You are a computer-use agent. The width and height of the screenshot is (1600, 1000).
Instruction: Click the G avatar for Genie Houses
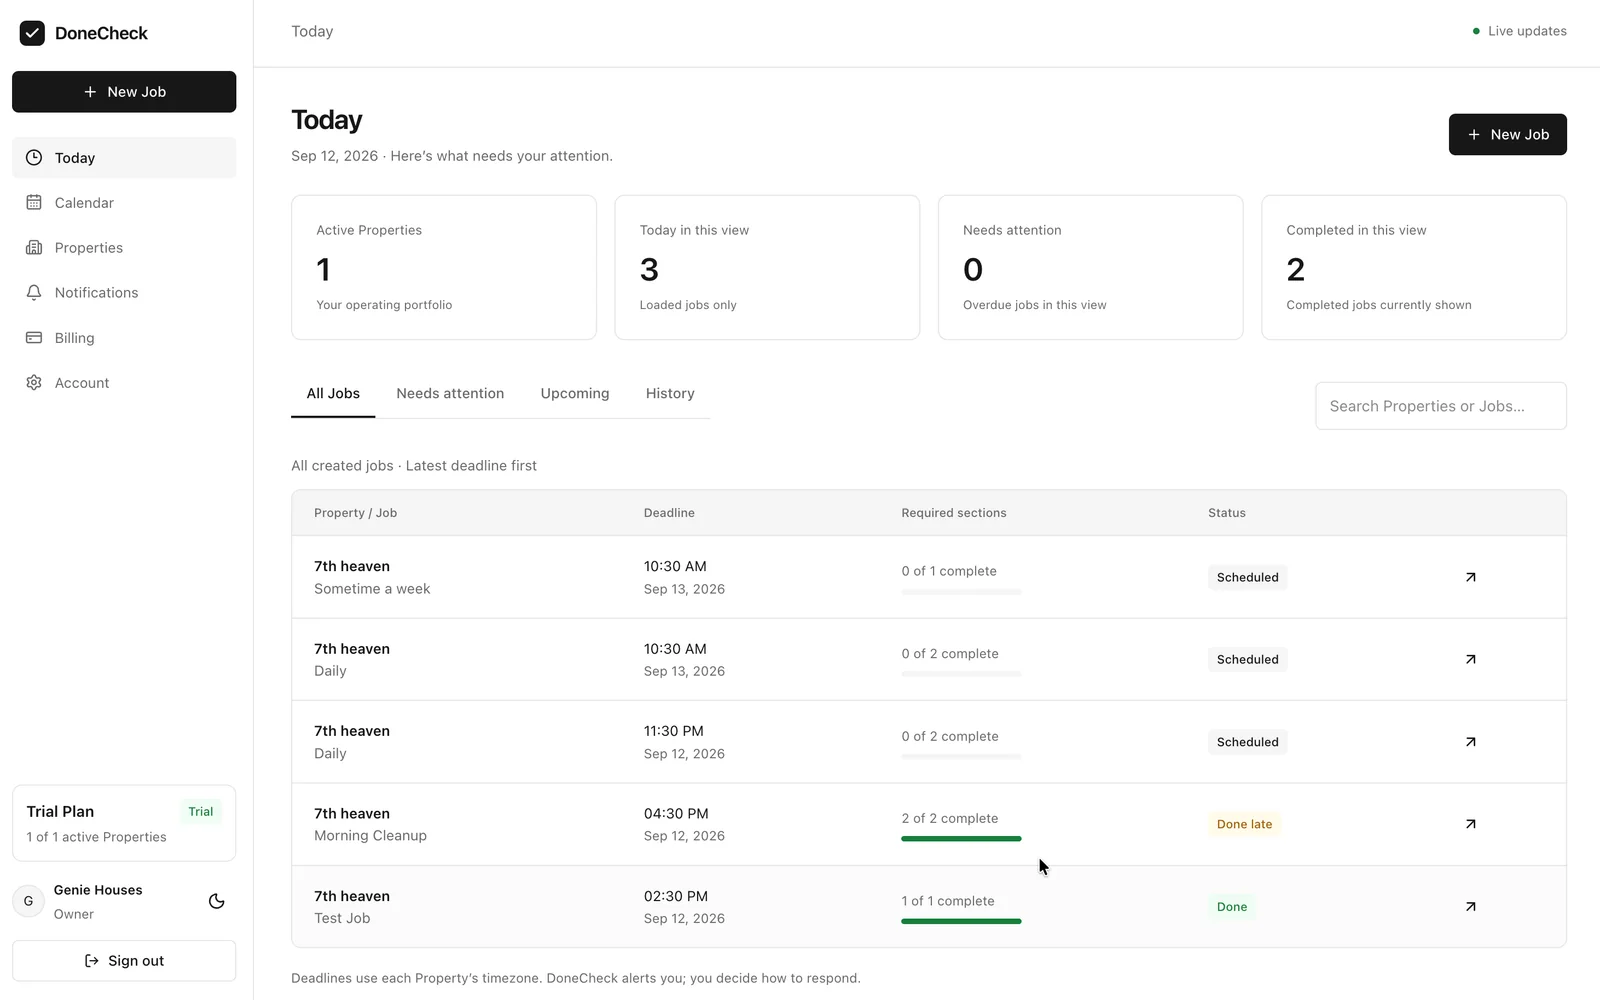coord(28,901)
